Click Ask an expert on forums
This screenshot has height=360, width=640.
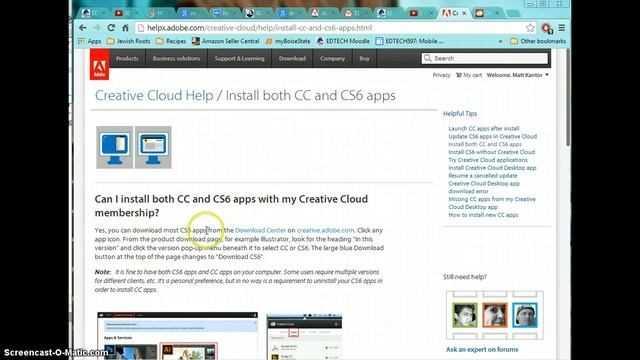click(482, 349)
